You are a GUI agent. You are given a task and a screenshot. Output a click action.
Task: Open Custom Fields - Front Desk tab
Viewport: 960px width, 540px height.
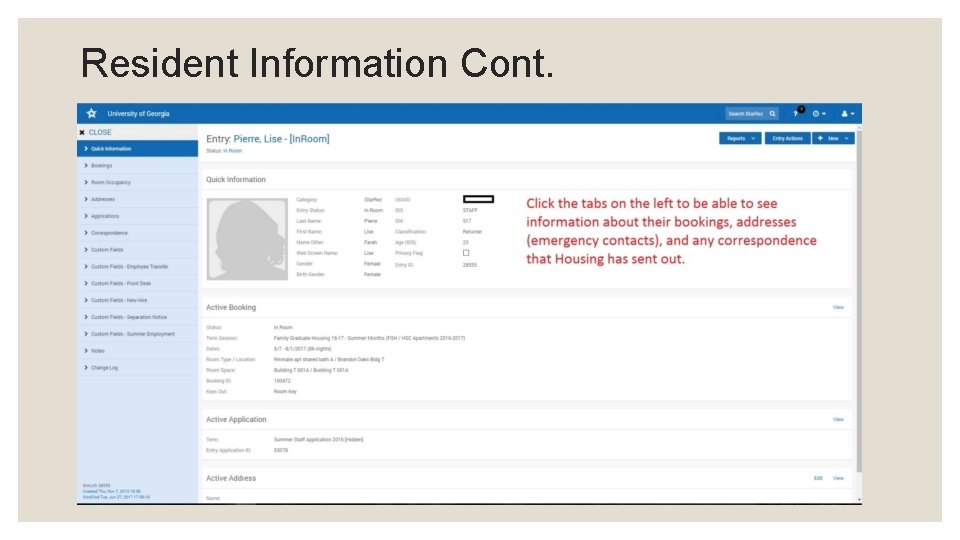click(137, 283)
